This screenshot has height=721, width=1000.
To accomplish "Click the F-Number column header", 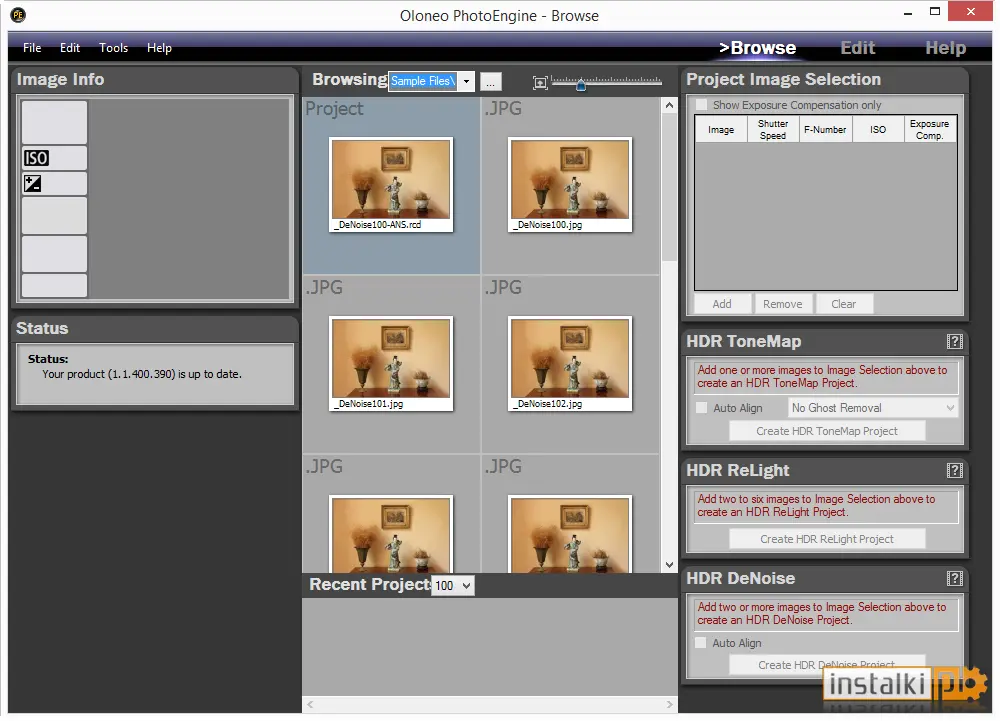I will tap(825, 129).
